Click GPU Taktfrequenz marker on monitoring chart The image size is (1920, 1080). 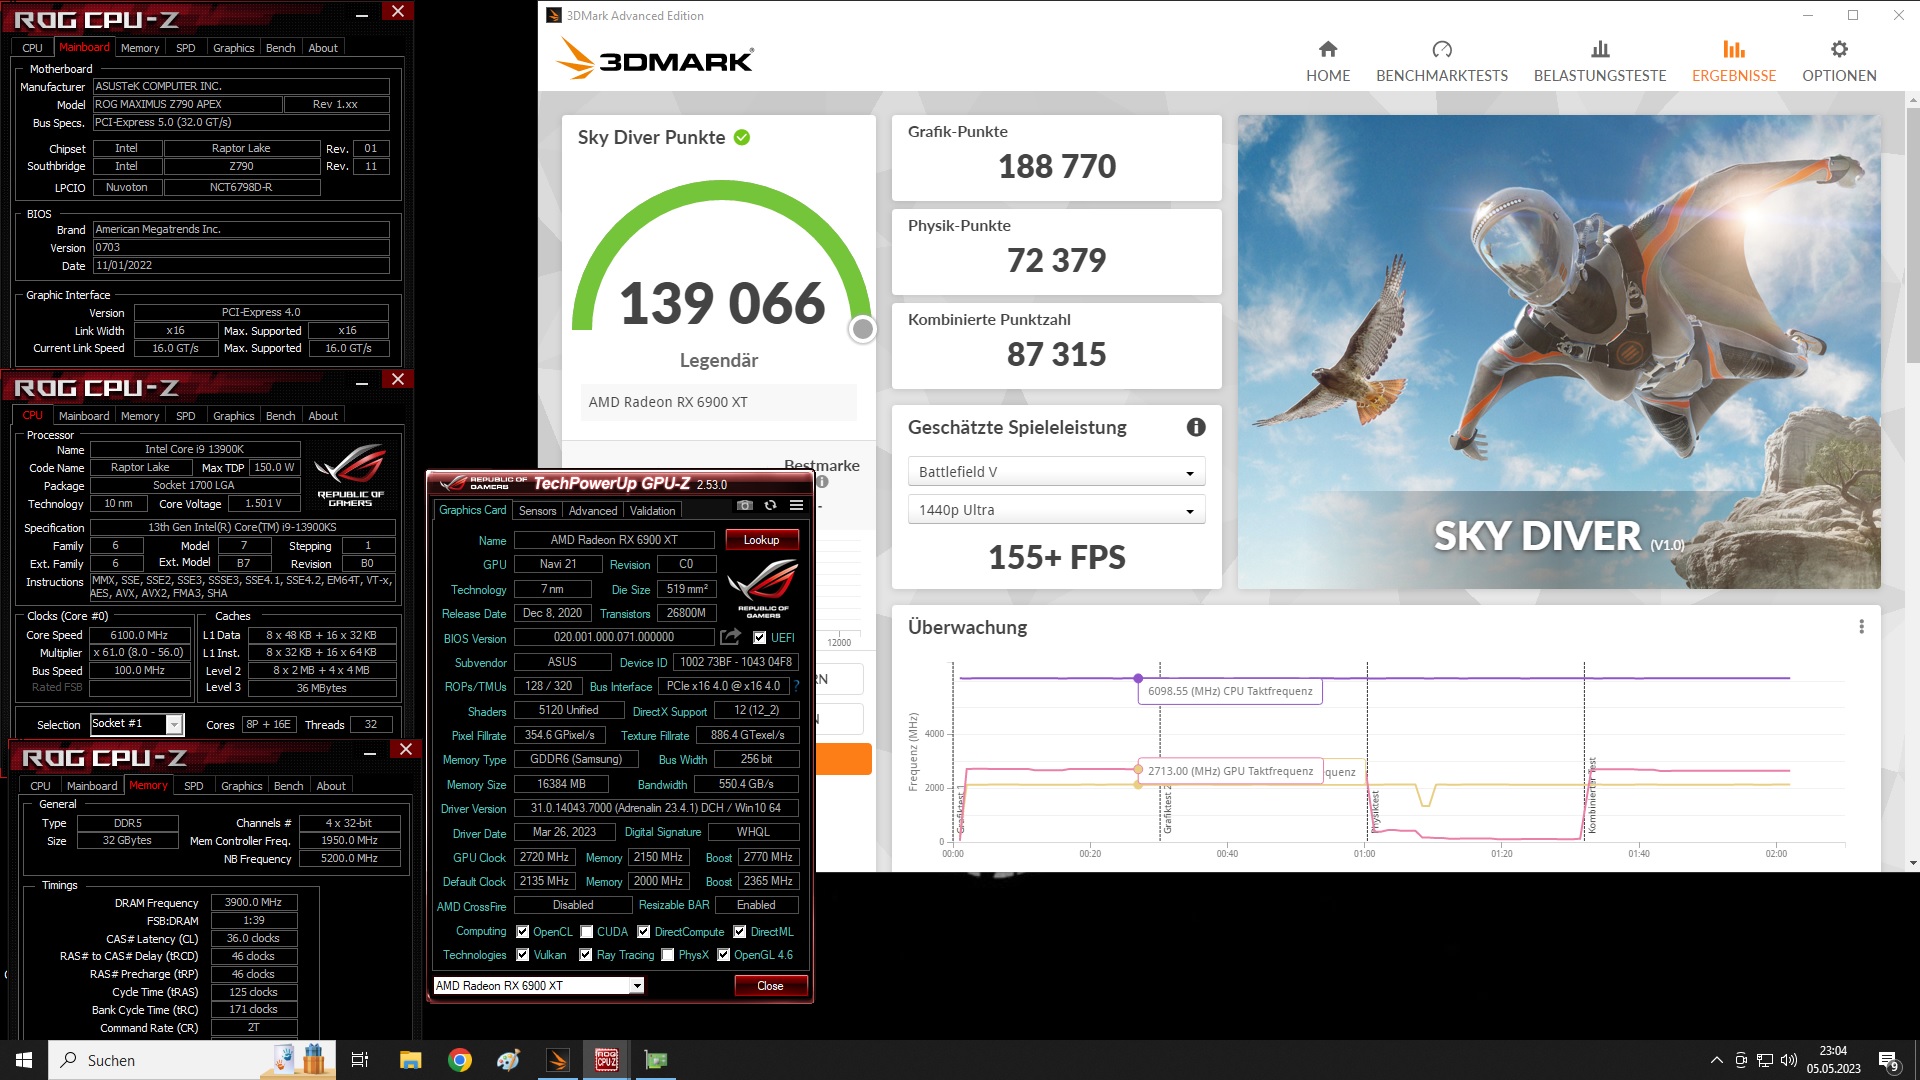pos(1138,769)
